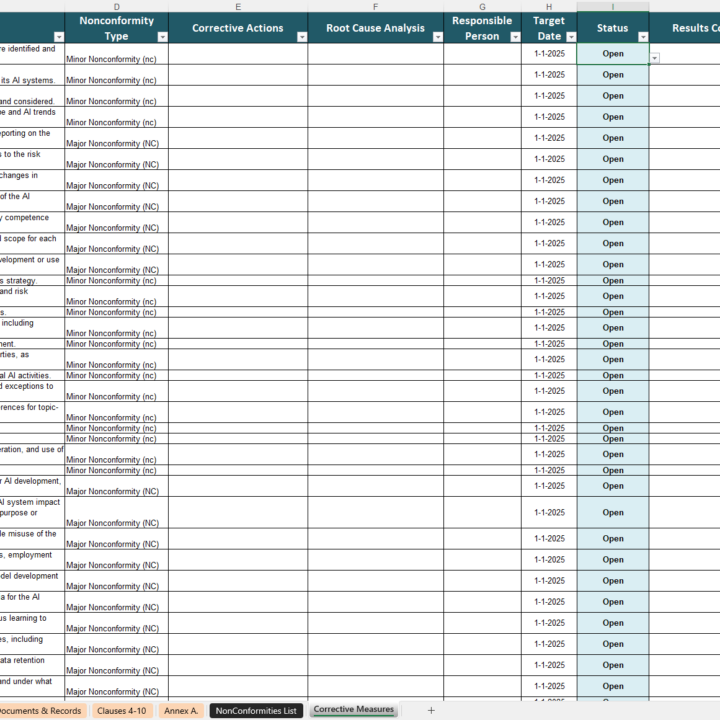This screenshot has width=720, height=720.
Task: Select the 'del development' description cell
Action: point(32,581)
